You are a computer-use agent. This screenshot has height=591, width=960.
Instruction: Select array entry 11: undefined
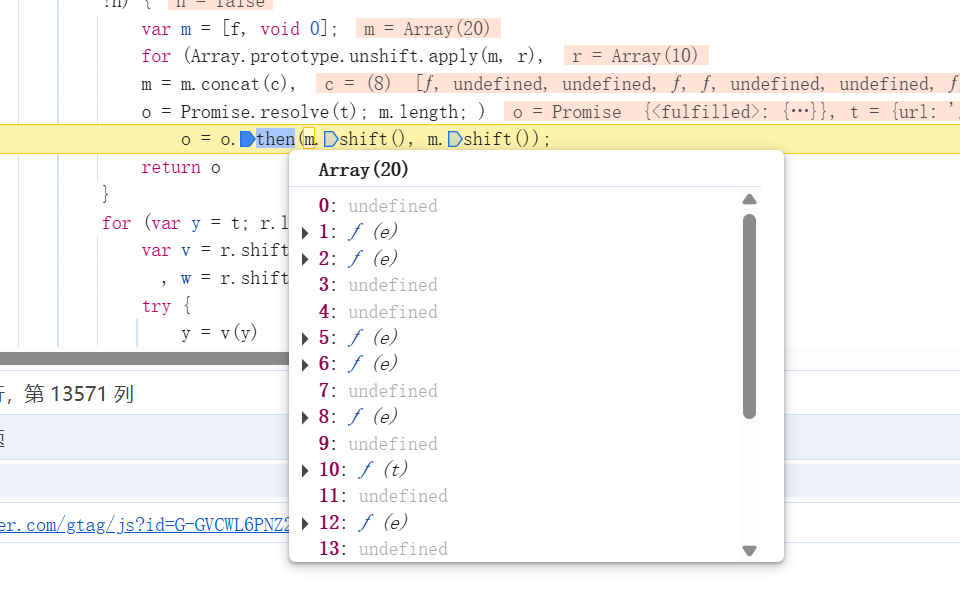[x=383, y=496]
